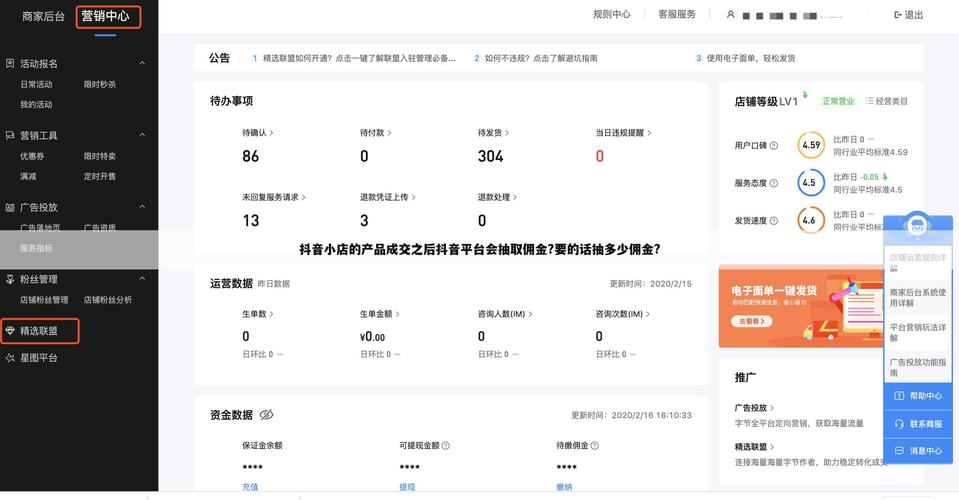
Task: Click help icon next to 可提现金额
Action: coord(446,446)
